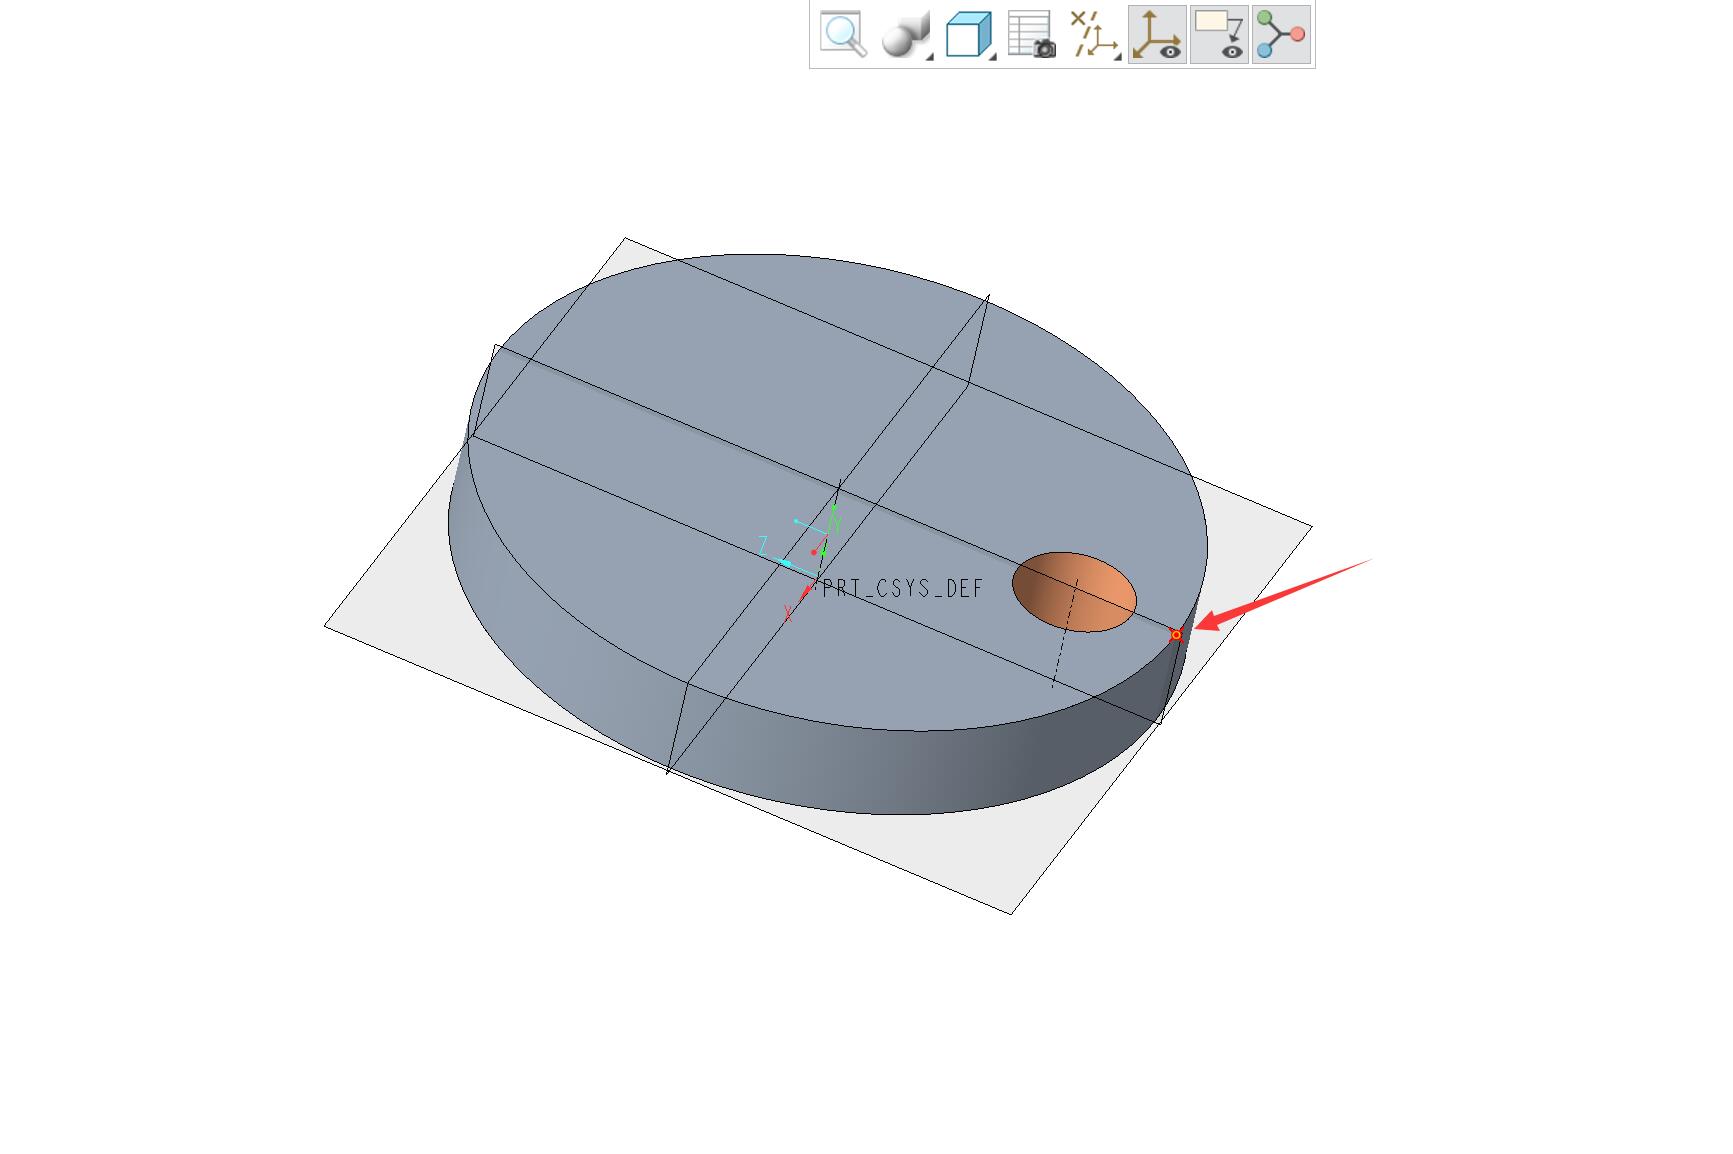Open the Display Style shading options
Viewport: 1733px width, 1154px height.
point(907,35)
